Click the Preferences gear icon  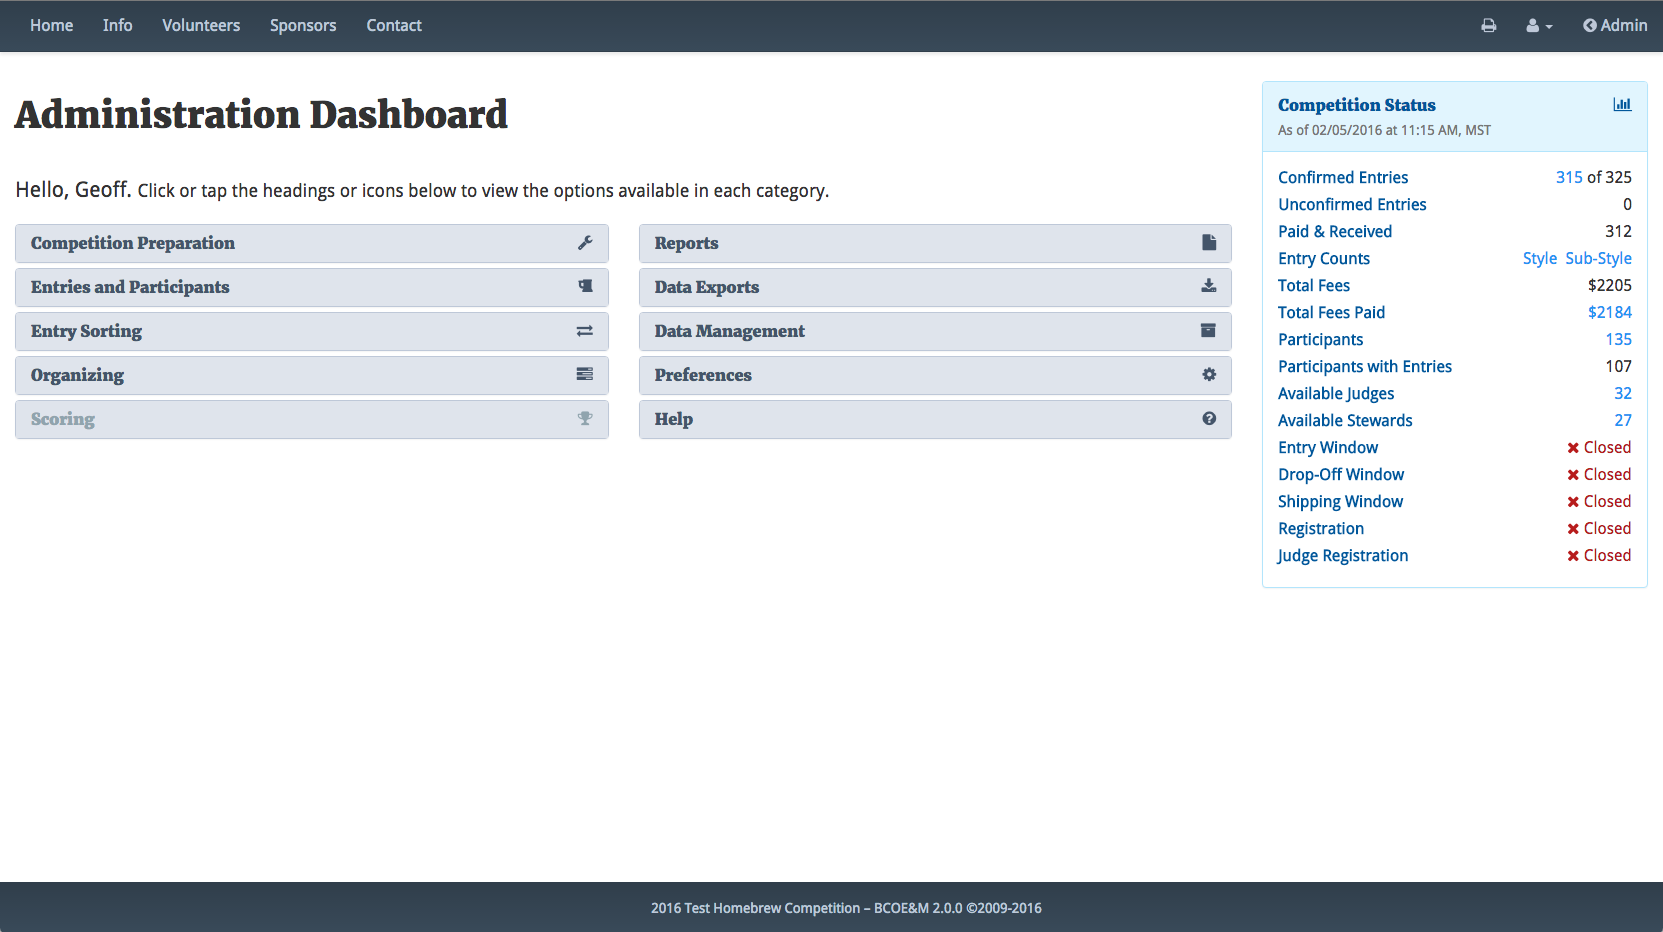click(1209, 375)
